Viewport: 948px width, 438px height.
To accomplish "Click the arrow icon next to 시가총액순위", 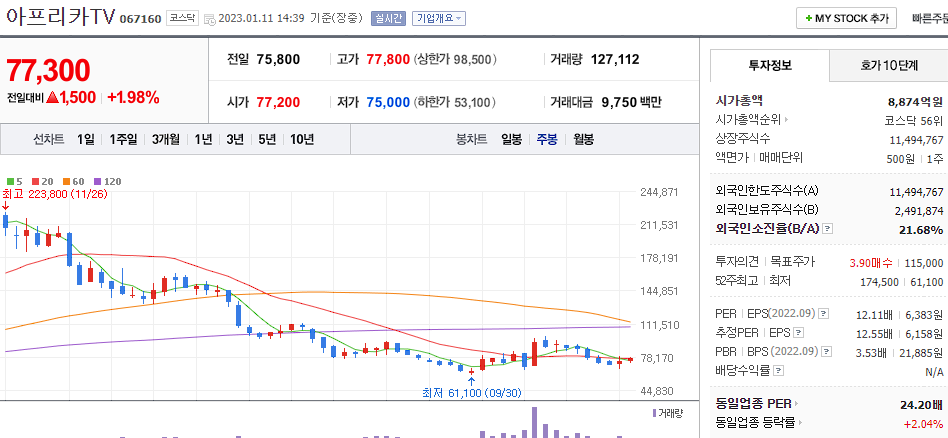I will tap(786, 120).
